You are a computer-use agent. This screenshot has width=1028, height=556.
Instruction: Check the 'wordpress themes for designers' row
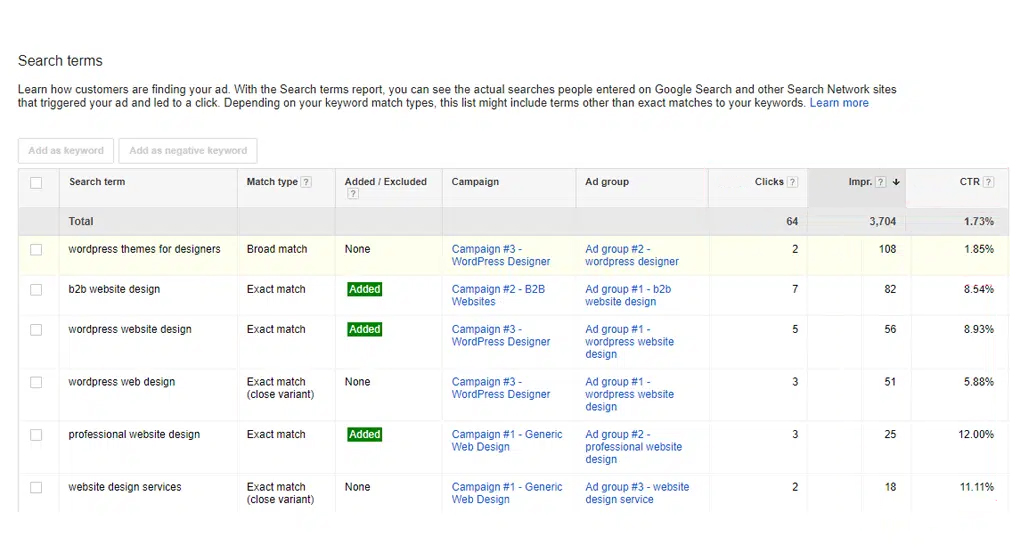pyautogui.click(x=36, y=250)
